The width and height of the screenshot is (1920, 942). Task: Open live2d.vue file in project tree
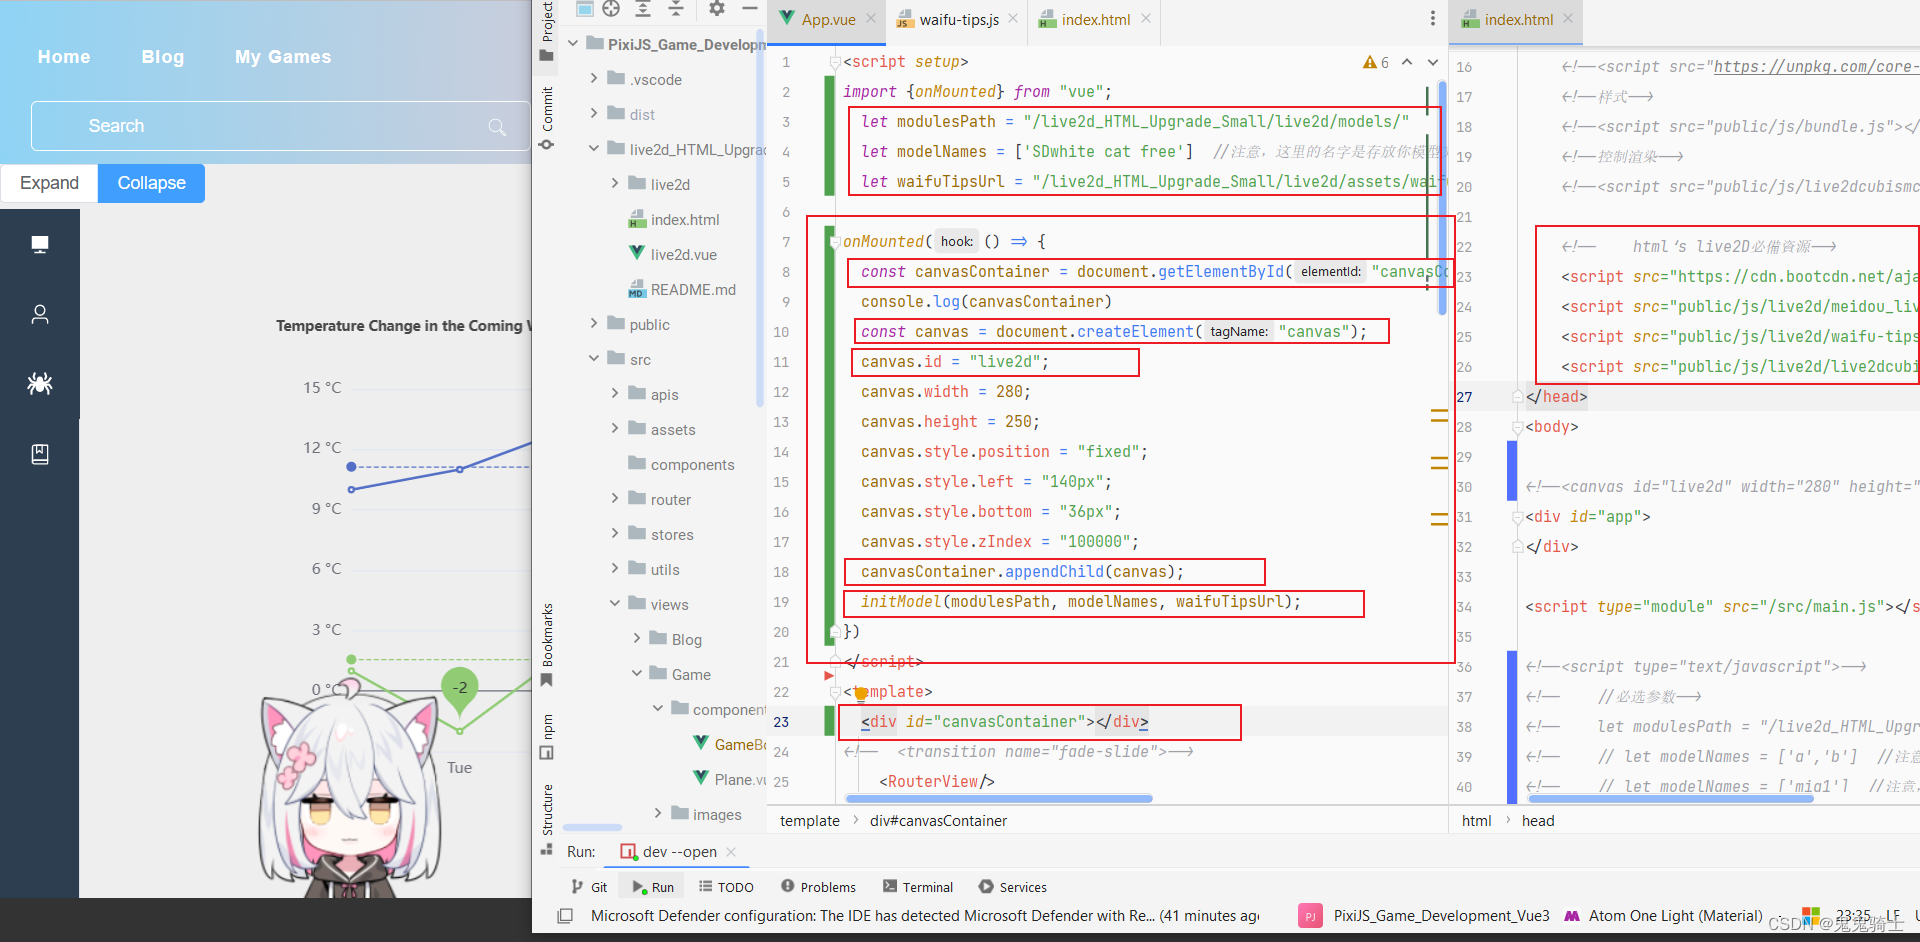(672, 254)
